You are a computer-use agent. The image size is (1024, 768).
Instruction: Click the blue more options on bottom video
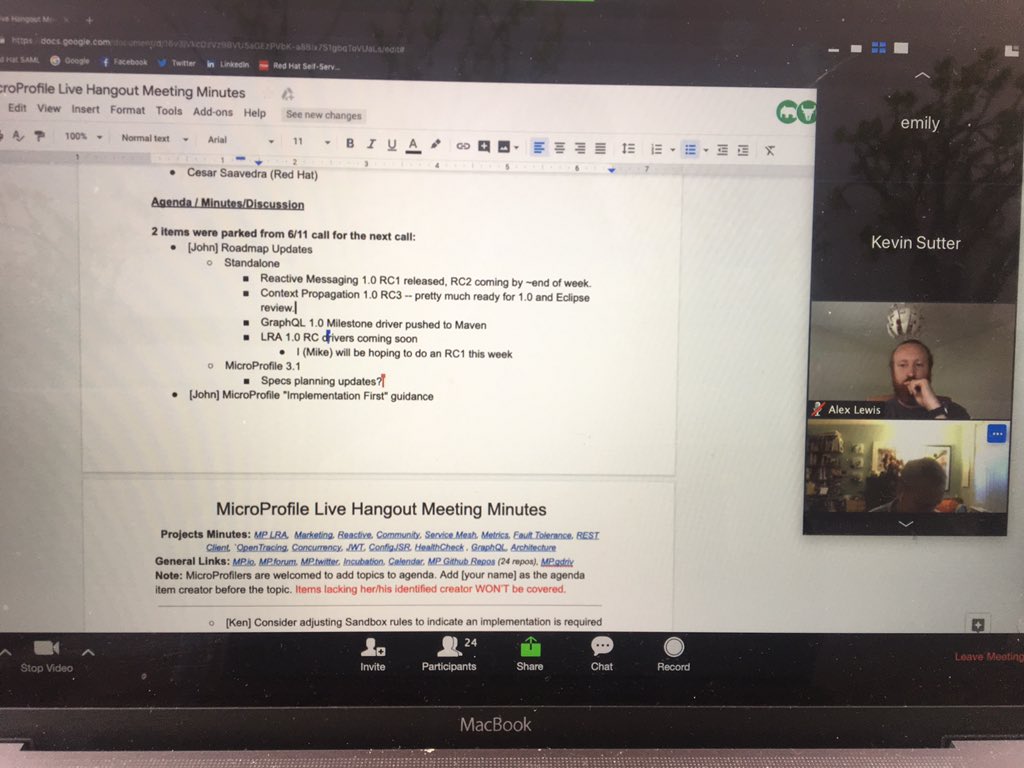[x=997, y=434]
